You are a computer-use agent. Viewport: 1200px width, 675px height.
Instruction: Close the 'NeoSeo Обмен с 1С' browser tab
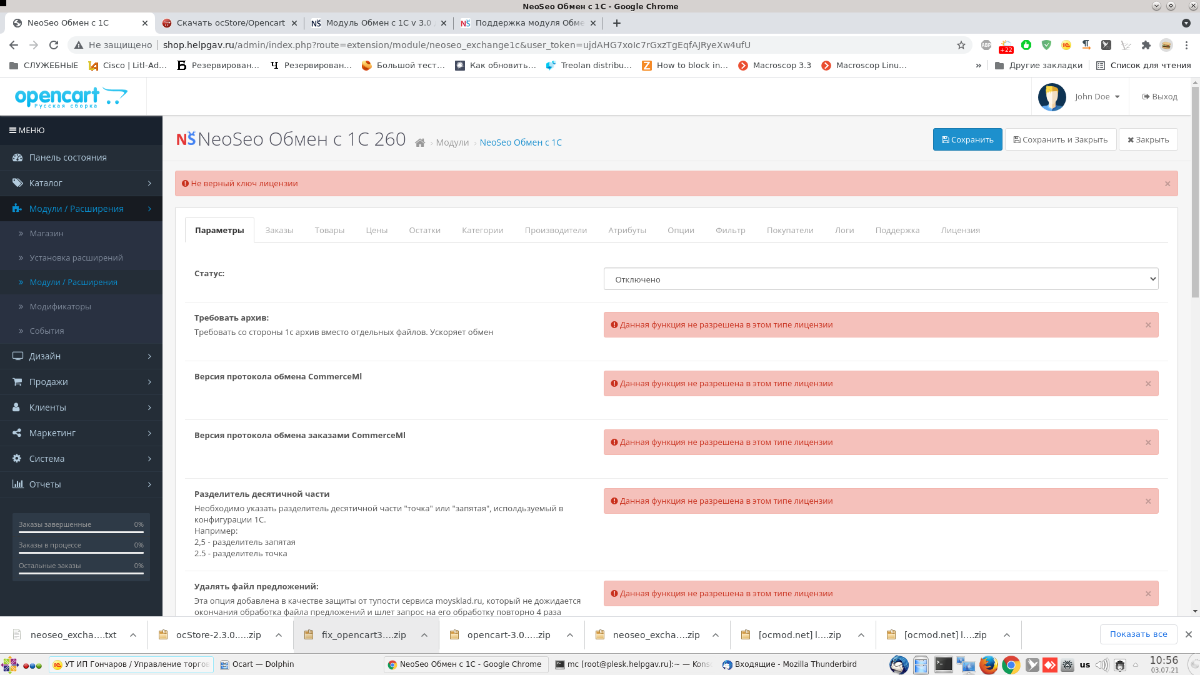coord(145,23)
